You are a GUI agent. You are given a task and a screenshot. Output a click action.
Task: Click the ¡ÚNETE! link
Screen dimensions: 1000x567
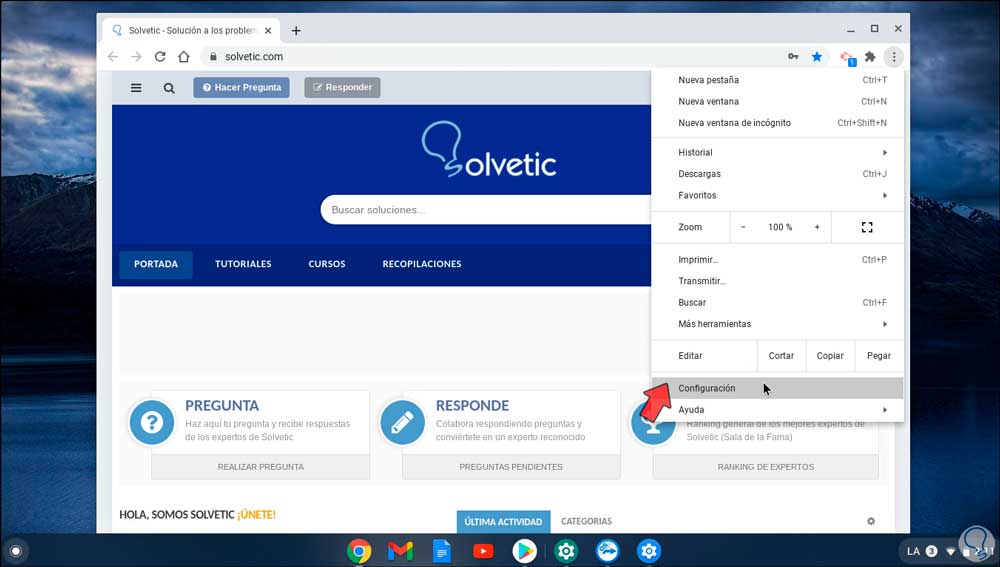(256, 515)
